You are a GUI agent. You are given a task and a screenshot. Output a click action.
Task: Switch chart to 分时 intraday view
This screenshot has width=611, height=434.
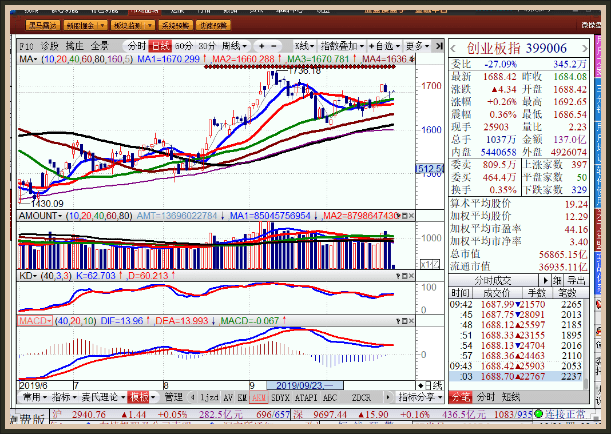136,46
